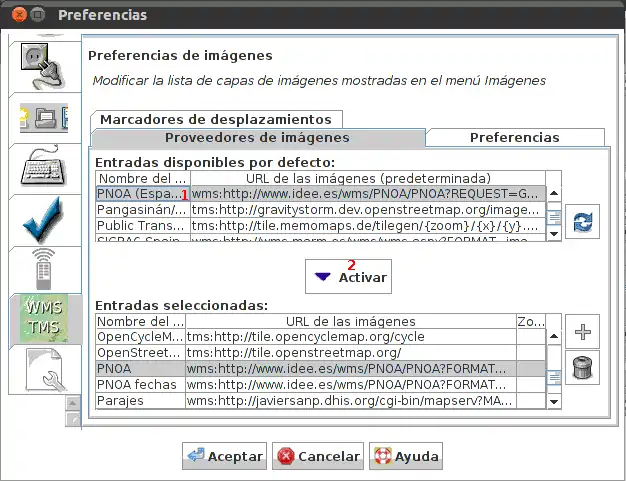Delete selected entry using trash icon
The height and width of the screenshot is (481, 626).
point(580,367)
